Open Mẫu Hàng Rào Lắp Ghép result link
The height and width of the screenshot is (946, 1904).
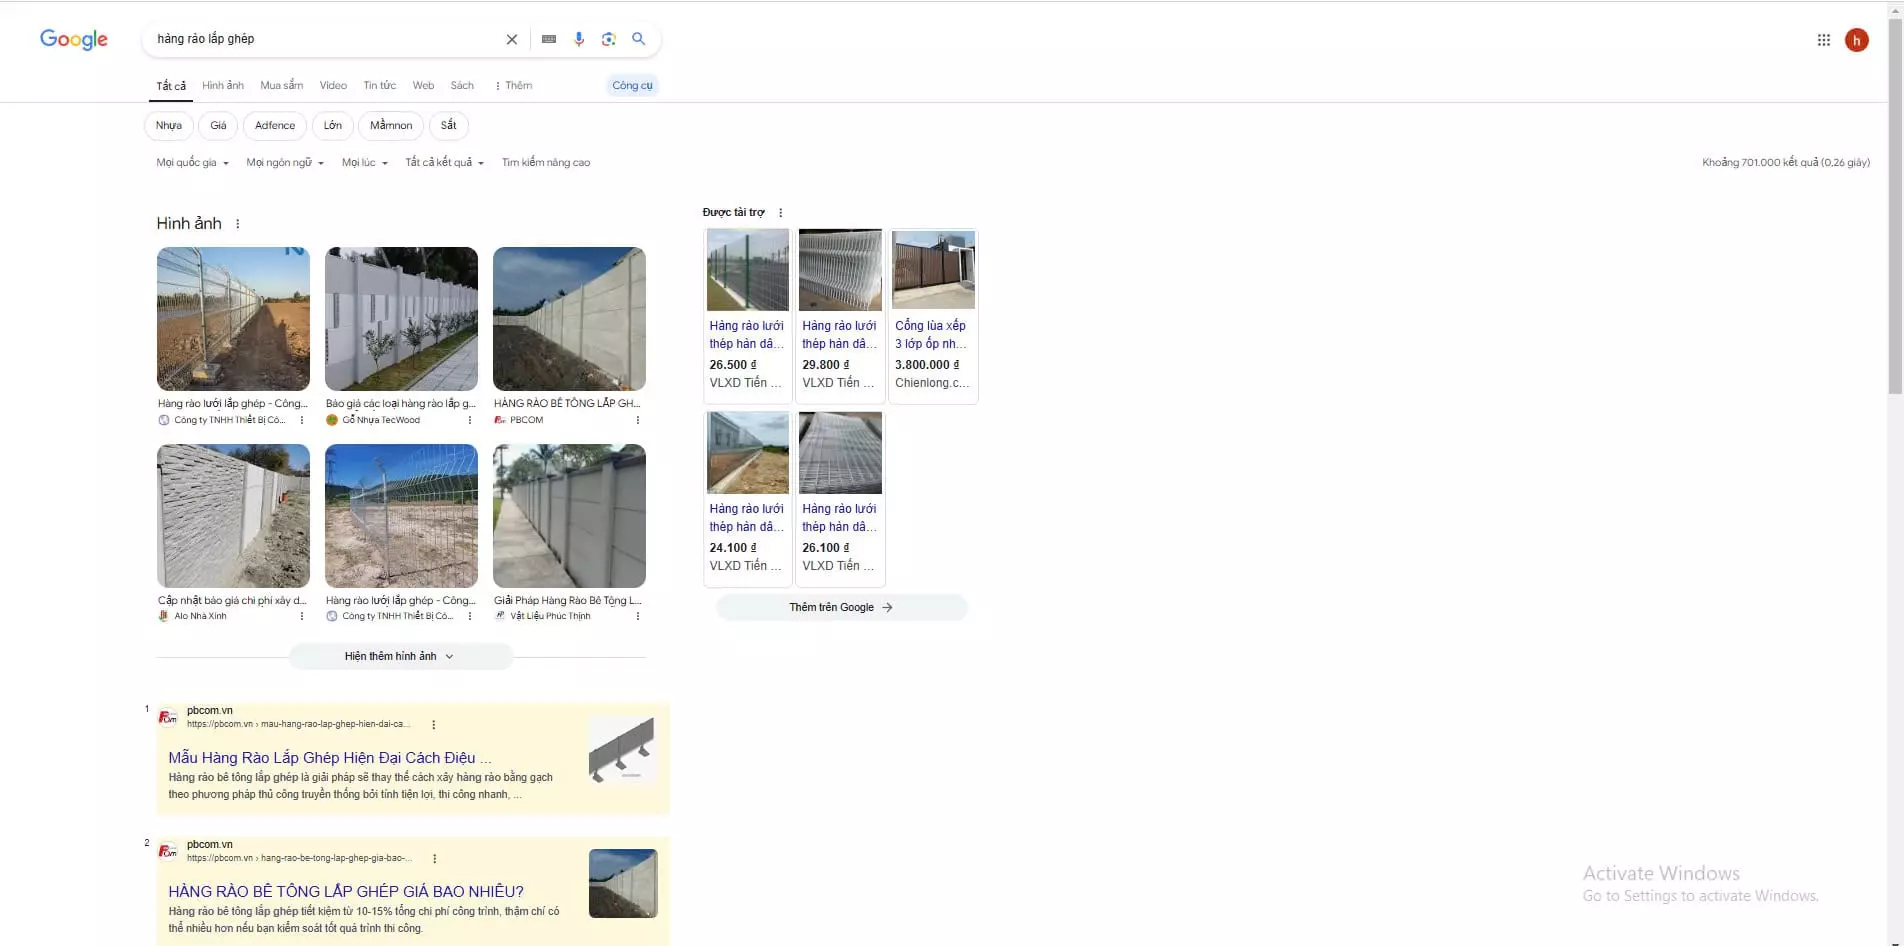click(329, 758)
